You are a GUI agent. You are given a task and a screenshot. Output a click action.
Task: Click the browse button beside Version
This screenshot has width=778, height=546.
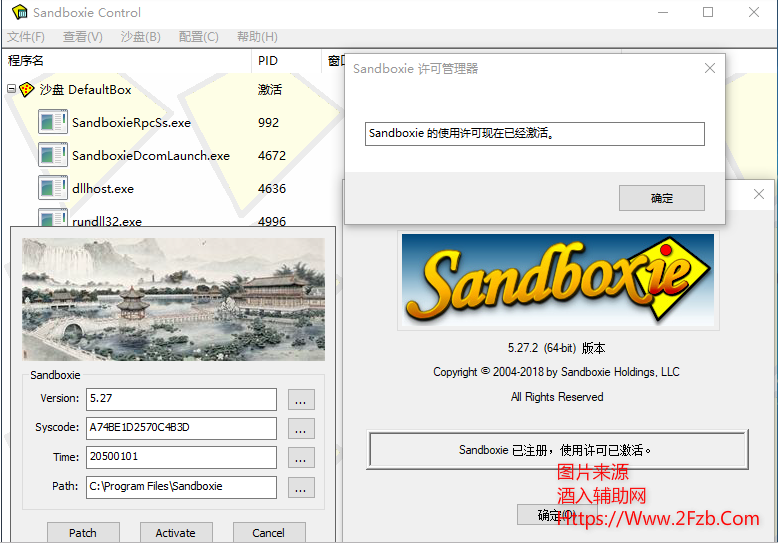(301, 400)
